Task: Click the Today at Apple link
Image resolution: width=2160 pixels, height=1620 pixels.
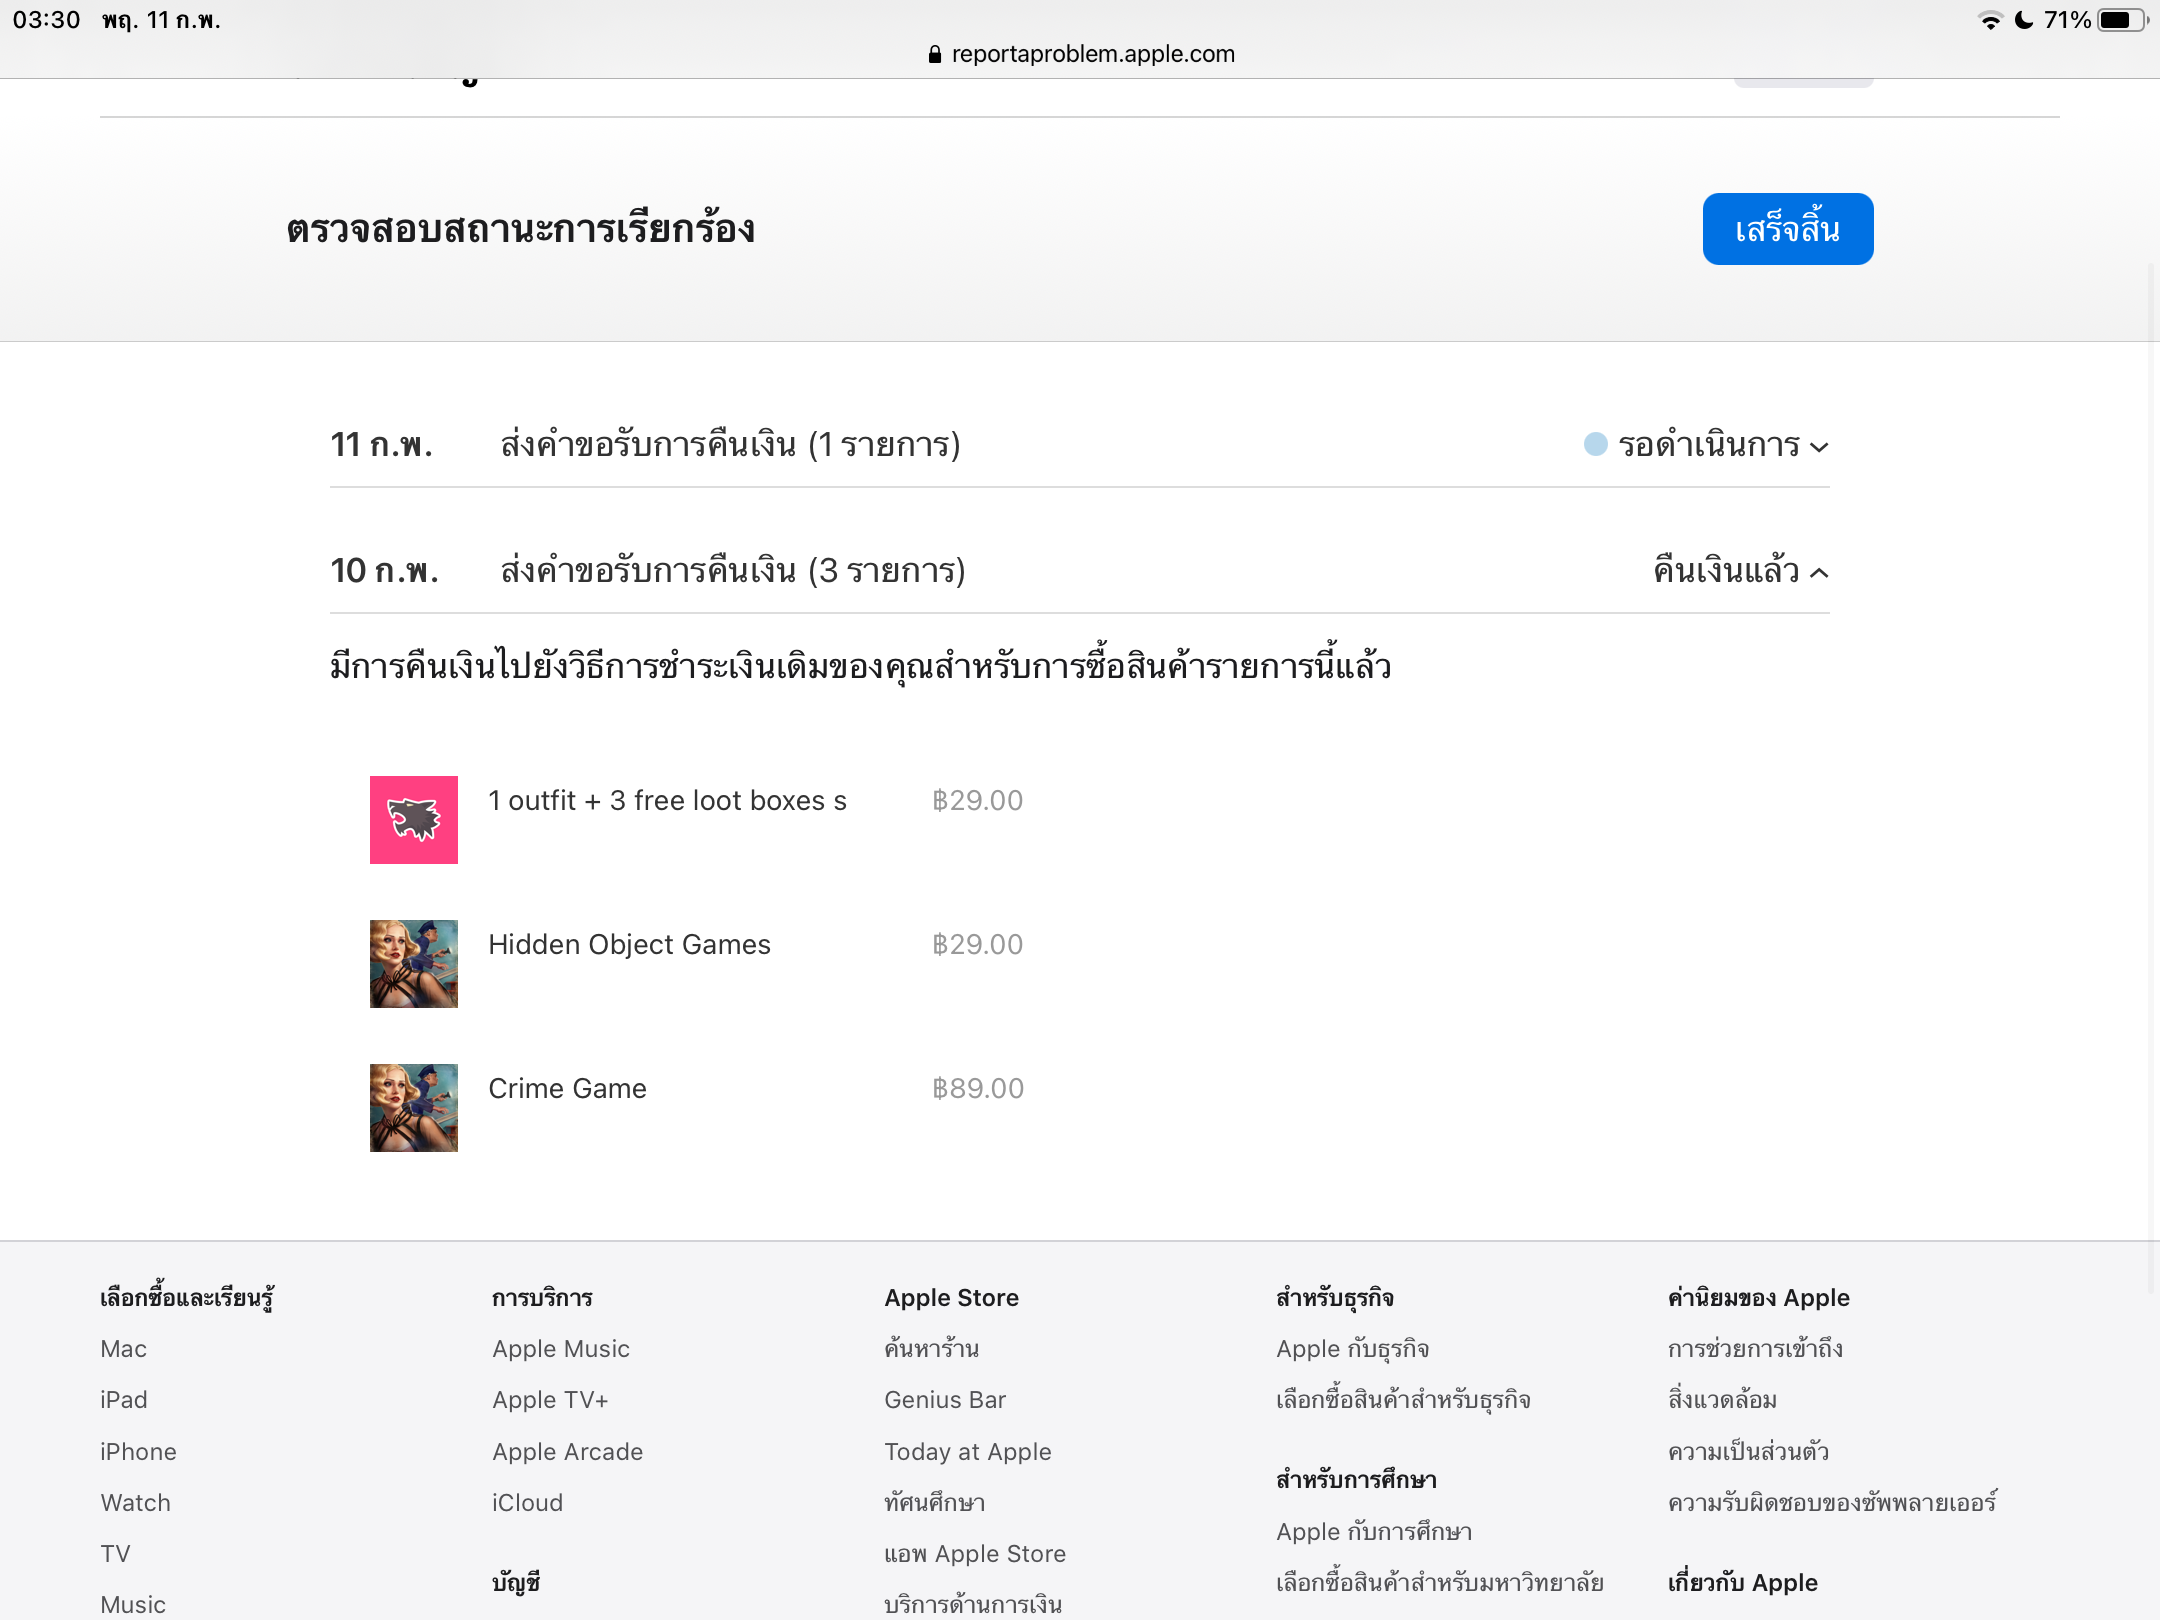Action: pyautogui.click(x=967, y=1451)
